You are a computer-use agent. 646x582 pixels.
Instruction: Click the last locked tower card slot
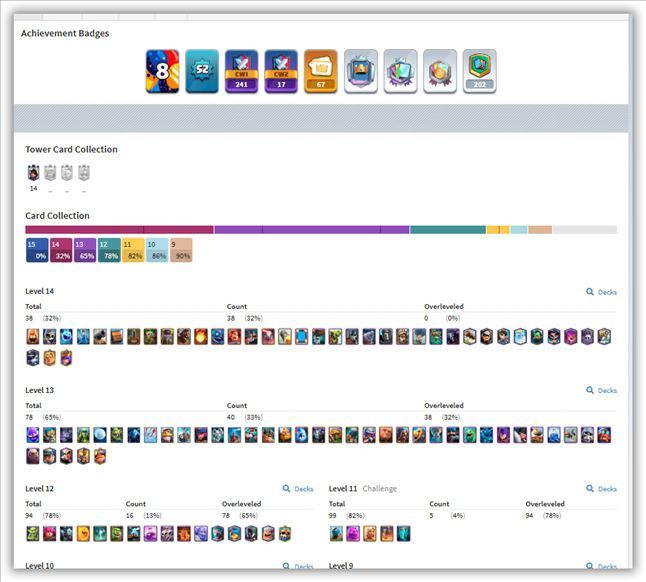click(84, 173)
